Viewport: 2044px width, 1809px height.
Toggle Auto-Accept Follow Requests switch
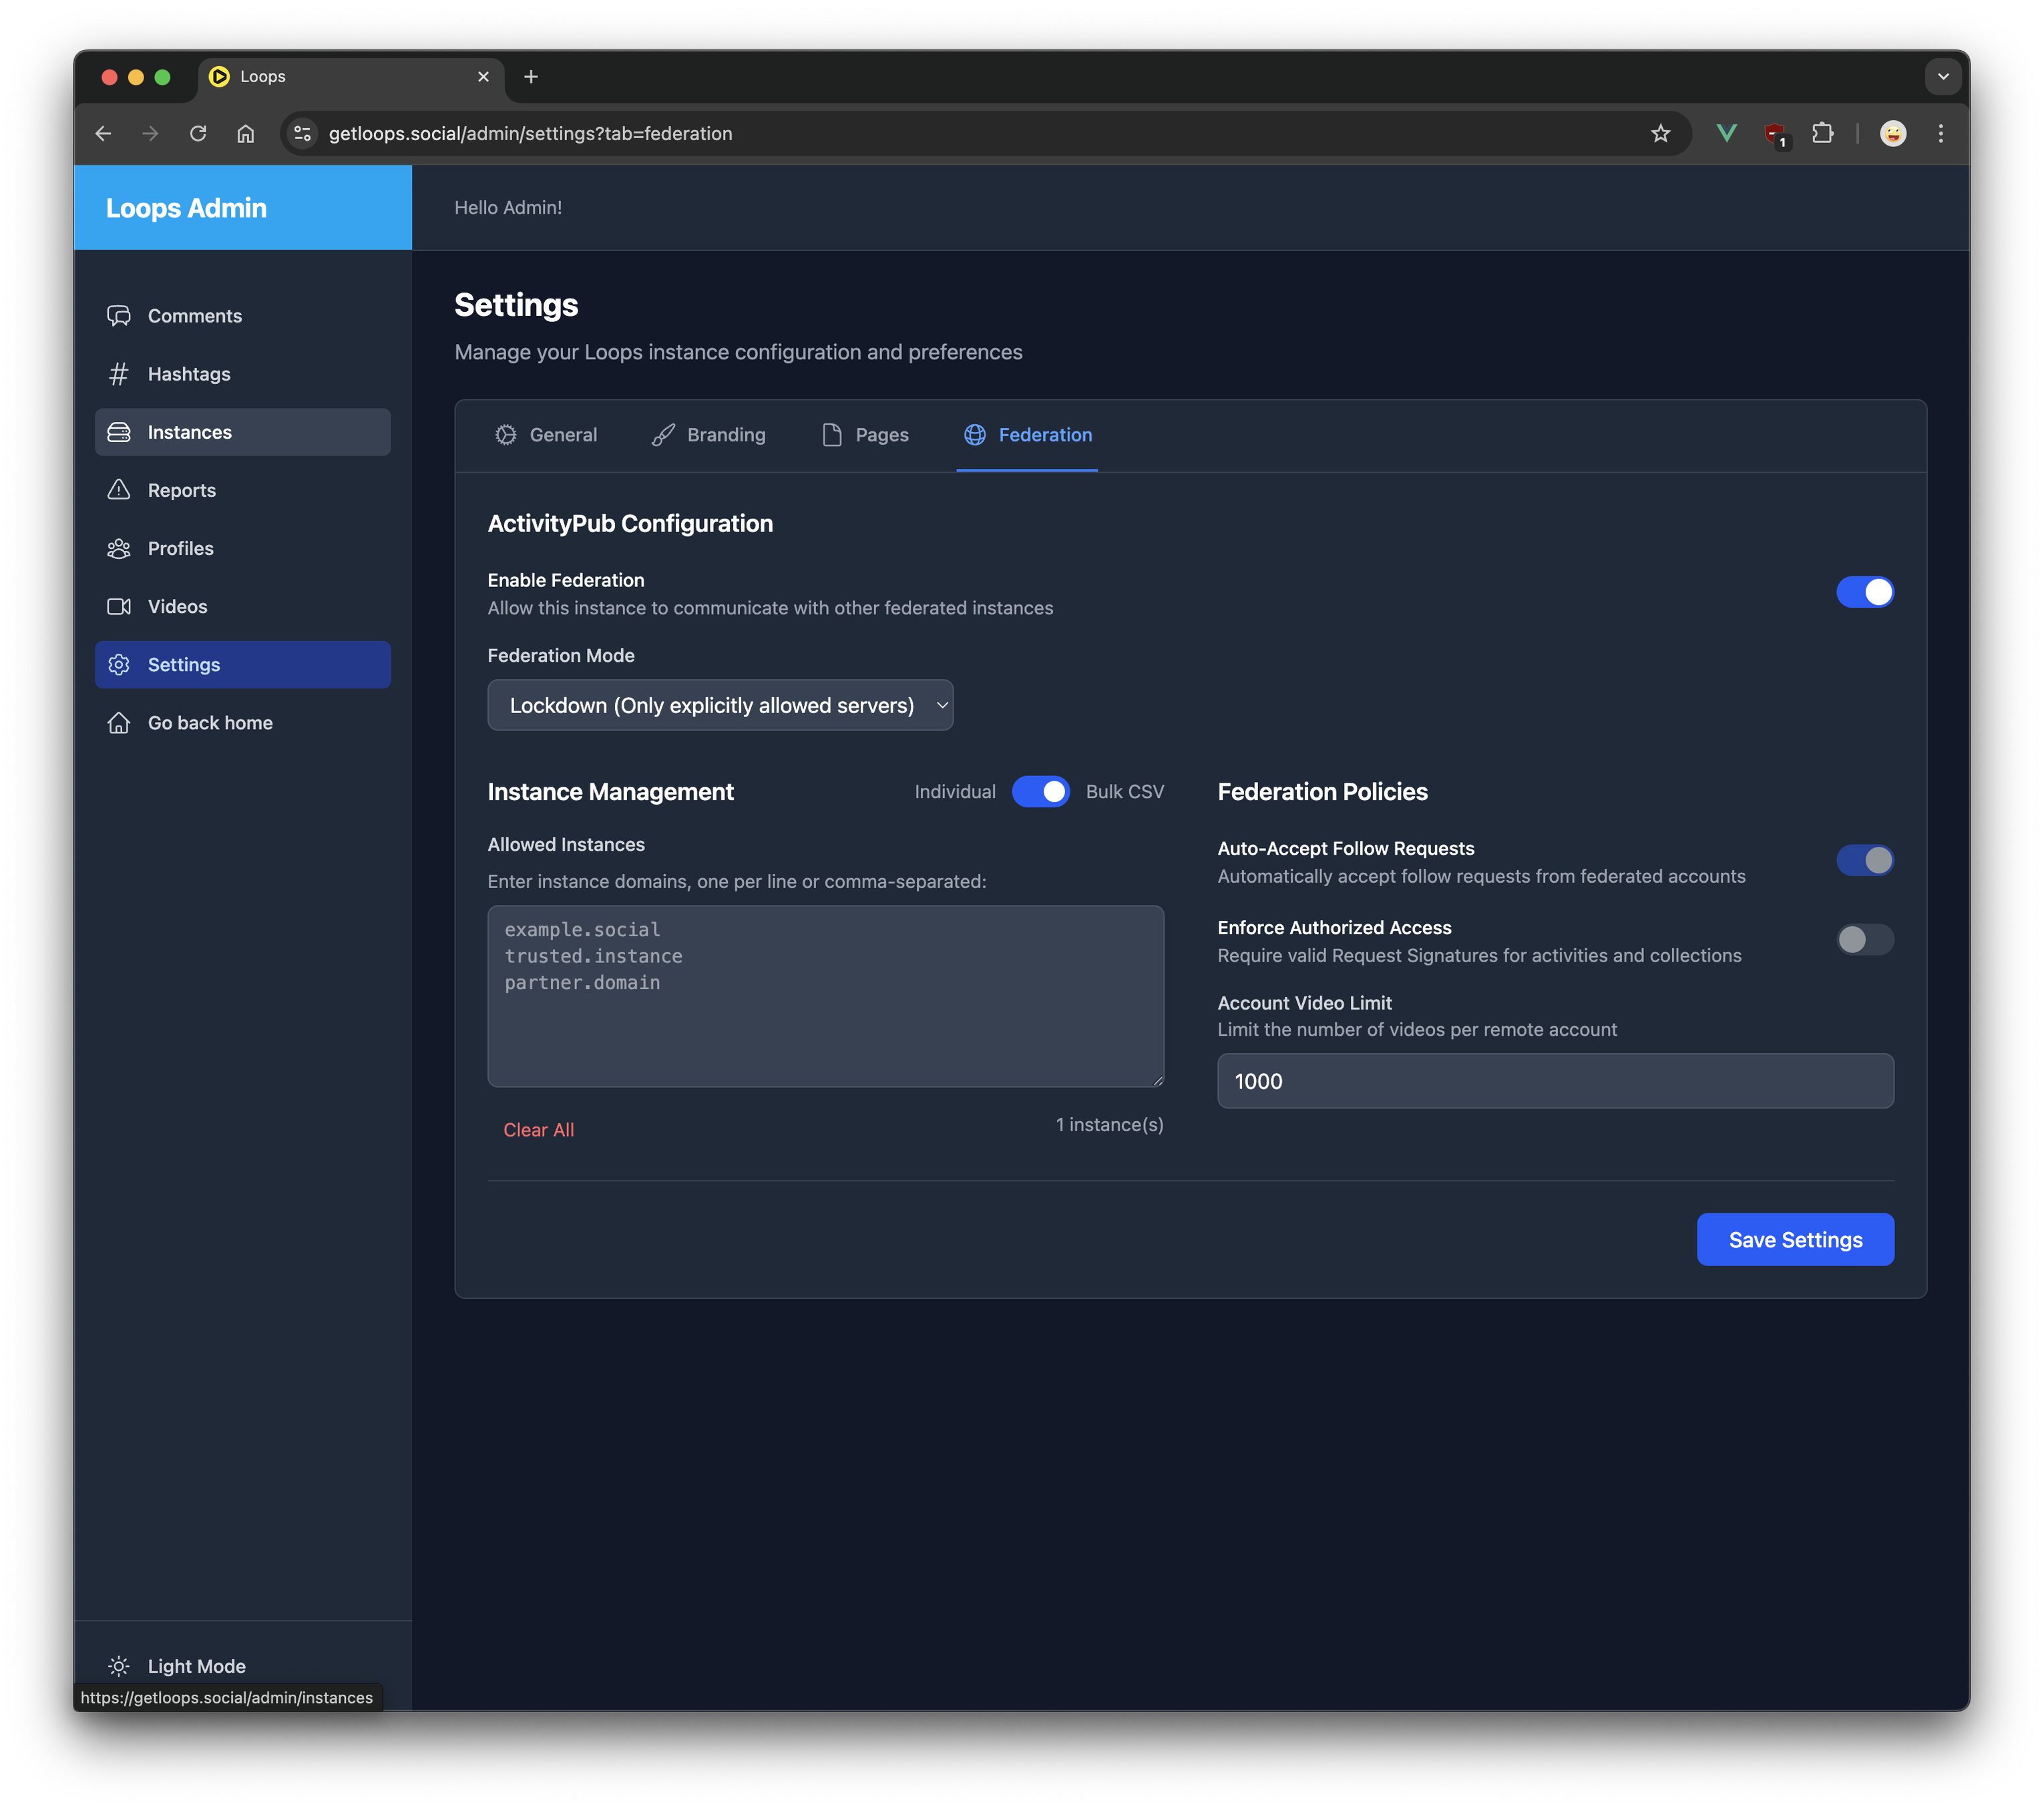click(x=1865, y=860)
